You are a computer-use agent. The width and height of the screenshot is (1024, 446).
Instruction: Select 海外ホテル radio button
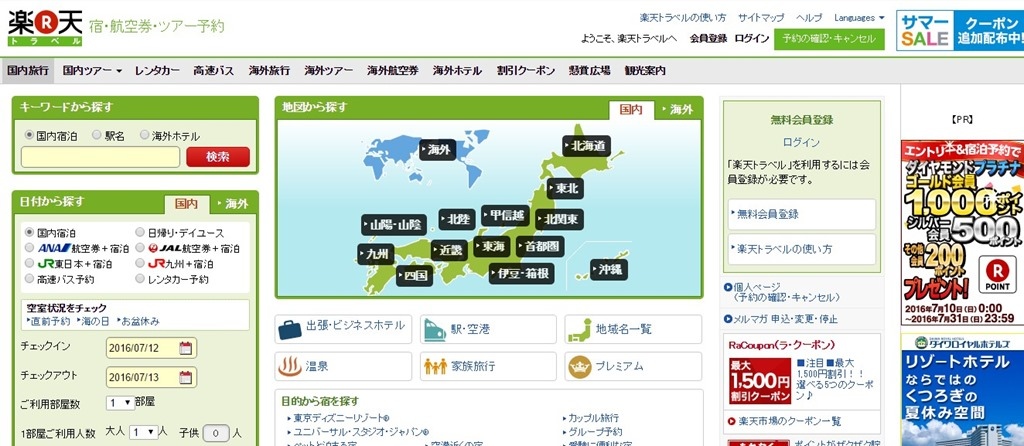pyautogui.click(x=144, y=135)
